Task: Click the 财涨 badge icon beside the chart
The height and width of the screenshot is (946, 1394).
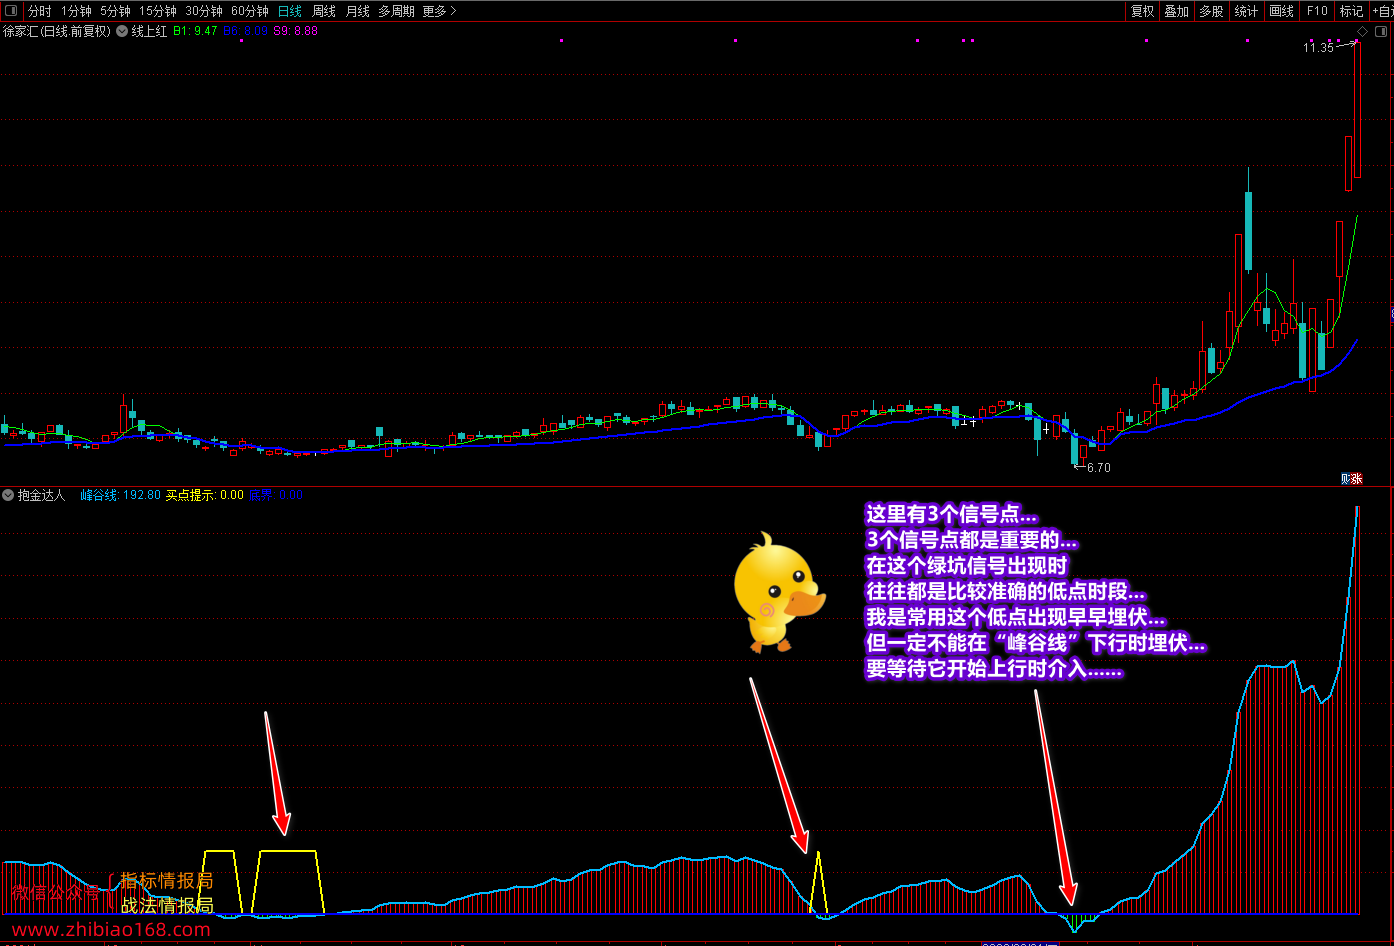Action: [1351, 479]
